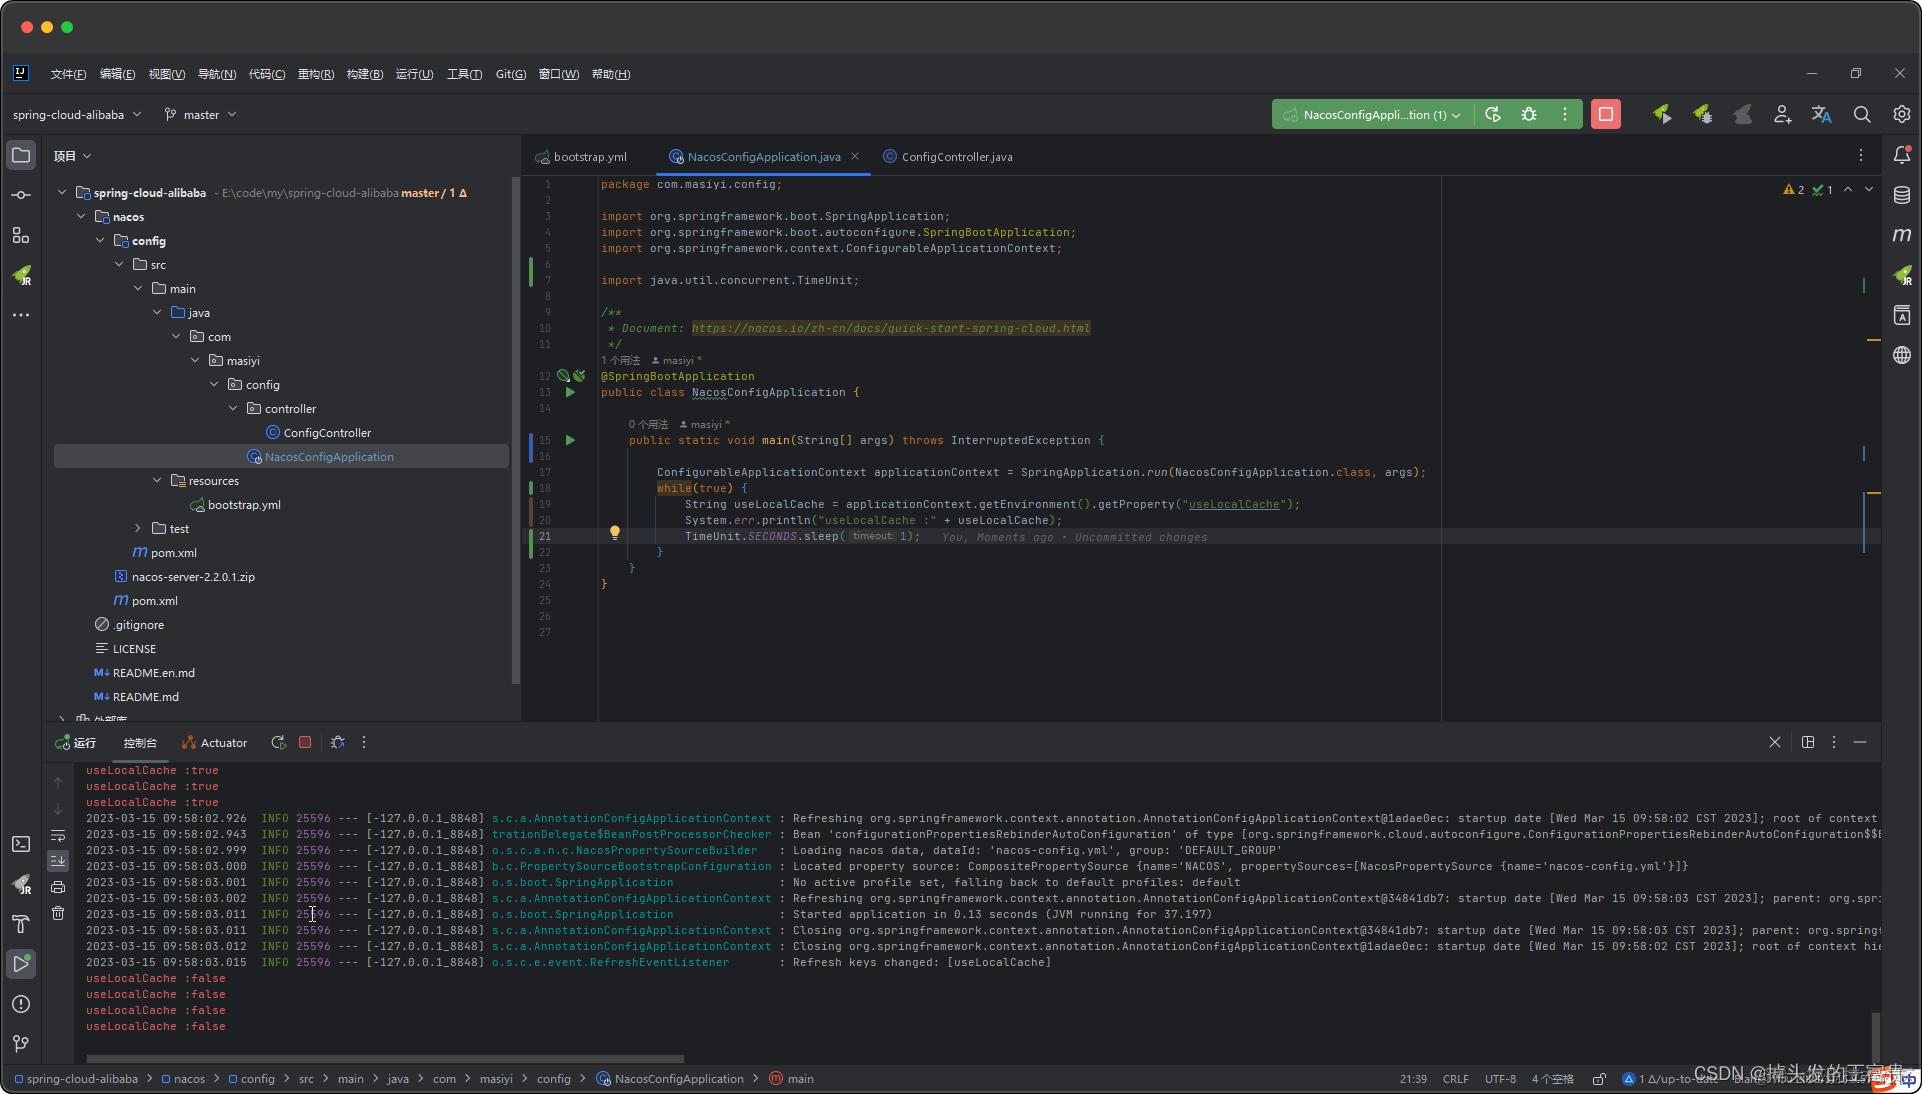Collapse the resources folder

(157, 480)
